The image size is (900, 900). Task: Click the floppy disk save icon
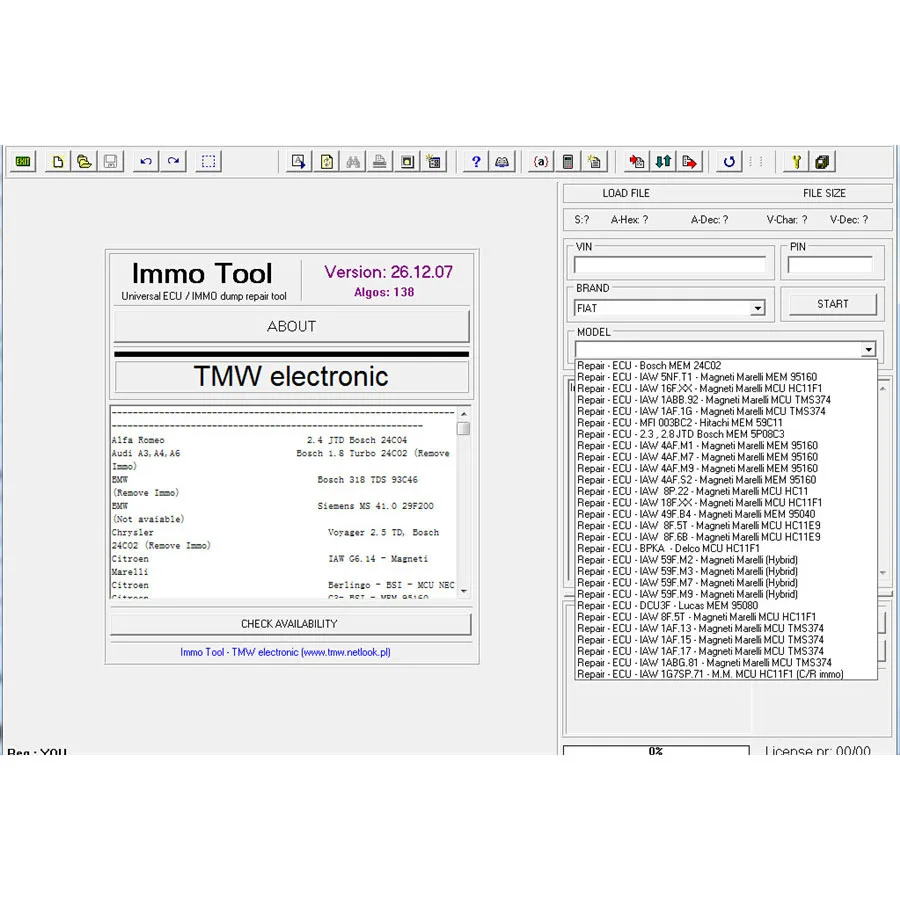[111, 161]
